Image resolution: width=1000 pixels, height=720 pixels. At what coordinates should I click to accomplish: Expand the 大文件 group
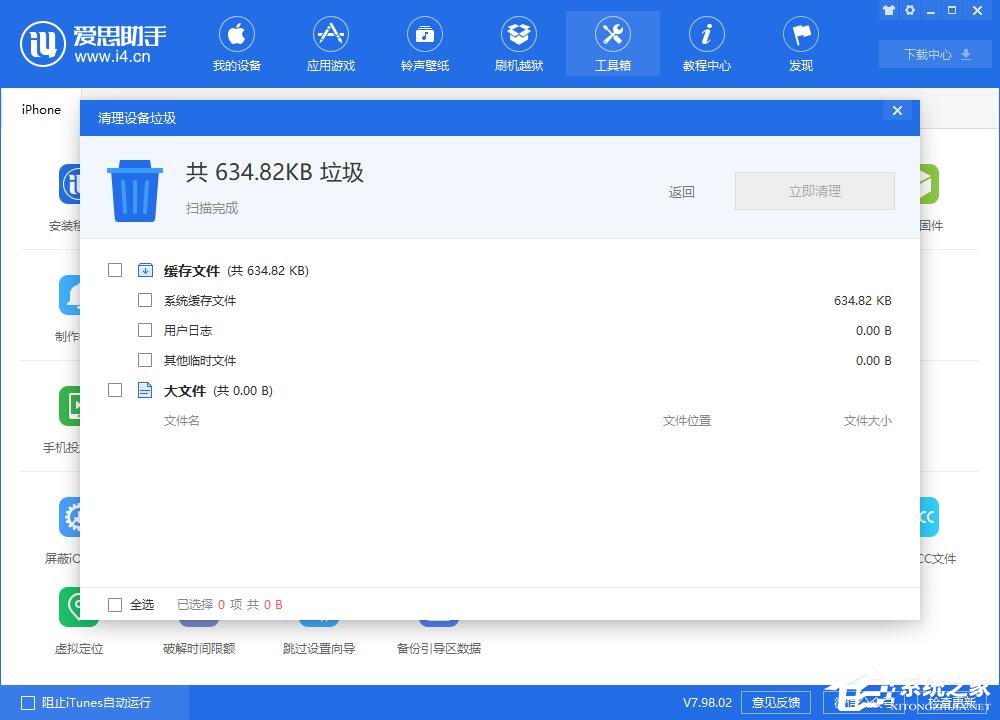coord(145,390)
